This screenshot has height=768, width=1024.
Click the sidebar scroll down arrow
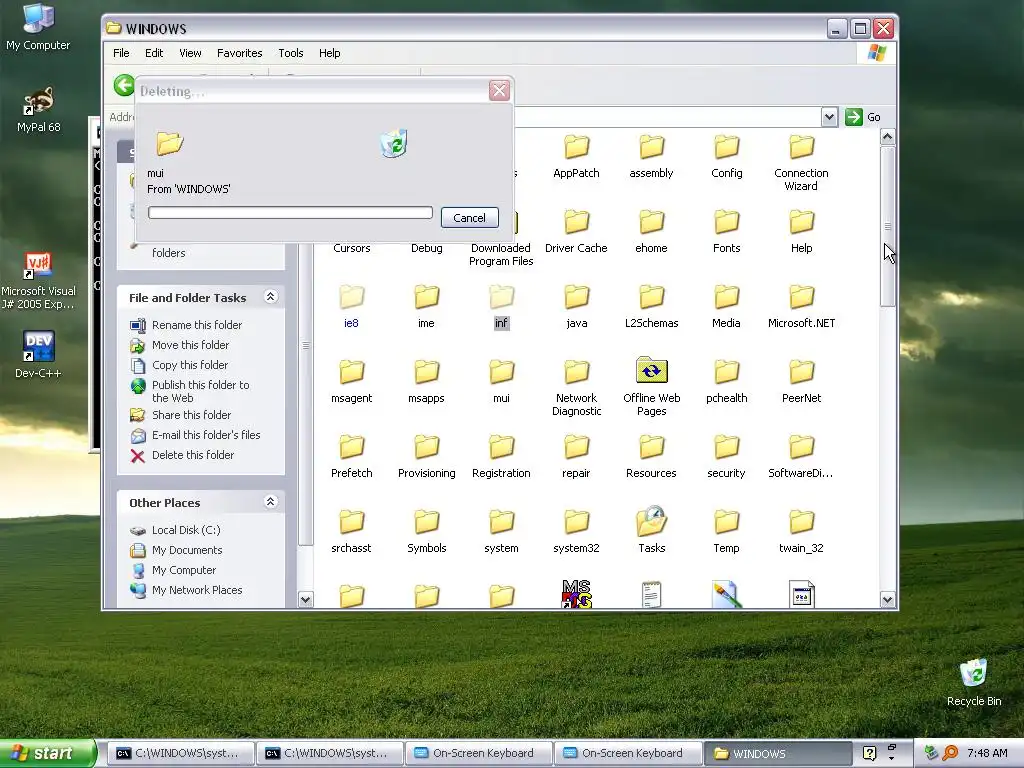[305, 599]
